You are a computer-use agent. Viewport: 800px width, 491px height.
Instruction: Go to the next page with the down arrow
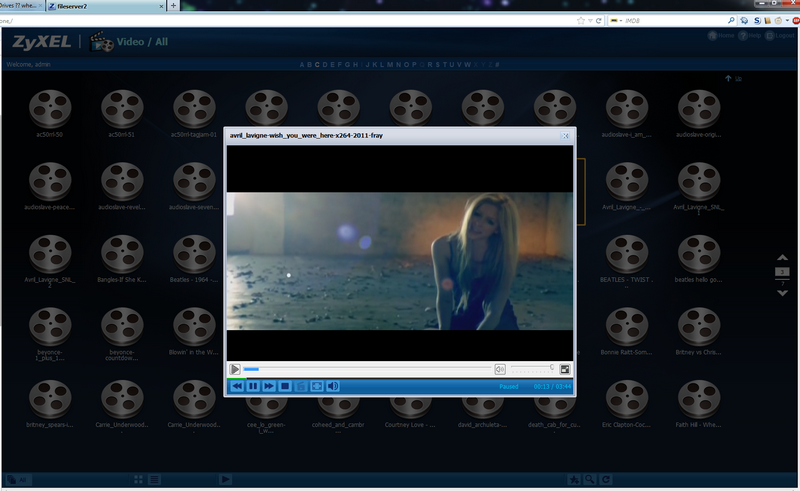coord(782,293)
